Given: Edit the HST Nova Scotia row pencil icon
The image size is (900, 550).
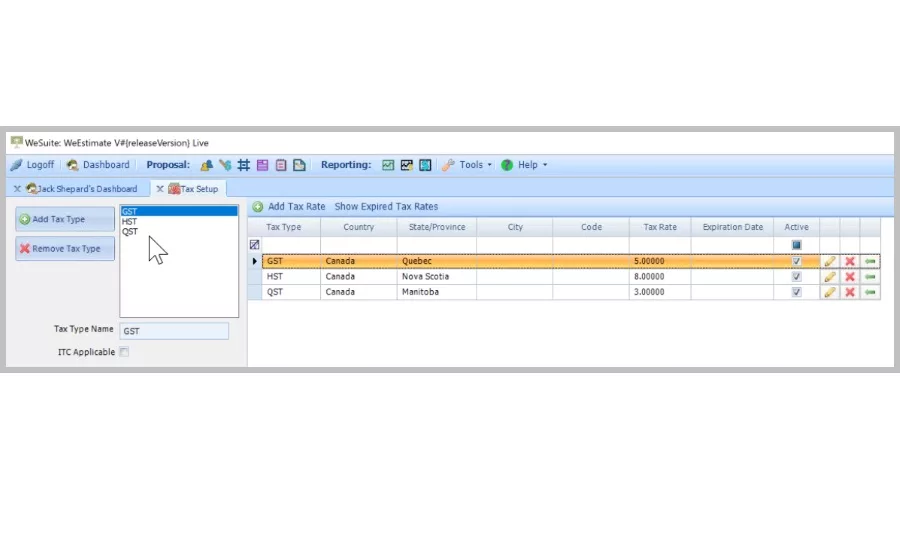Looking at the screenshot, I should [x=830, y=277].
